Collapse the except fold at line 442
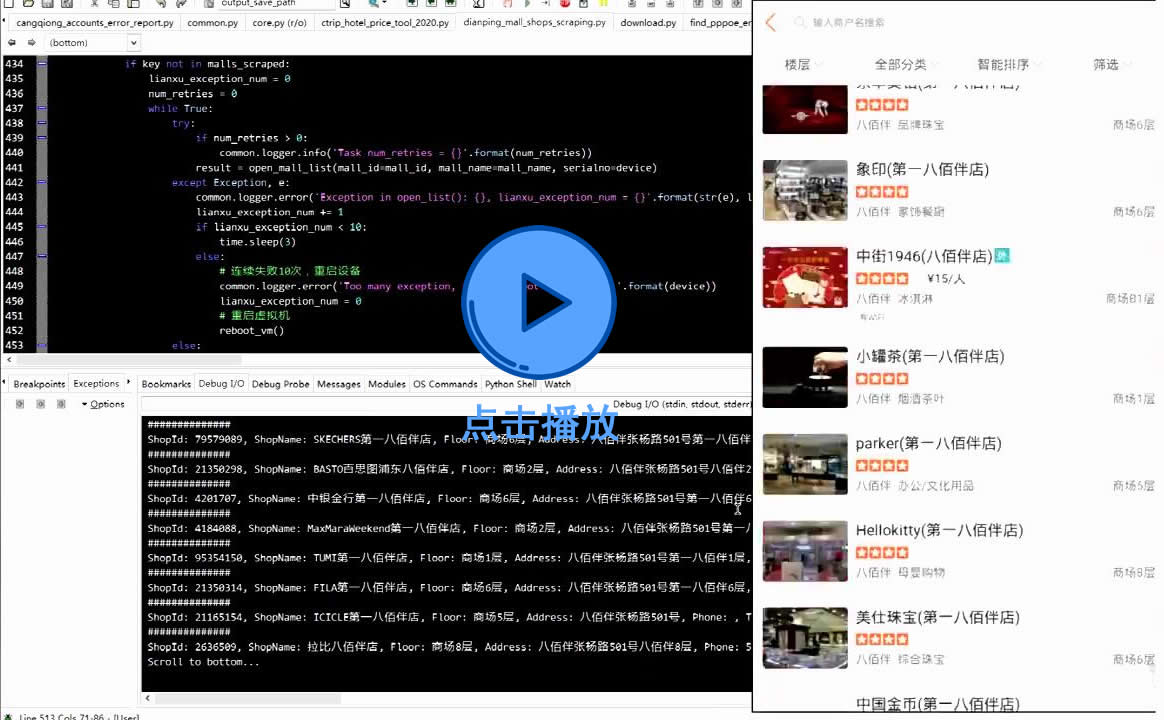1164x720 pixels. coord(42,182)
